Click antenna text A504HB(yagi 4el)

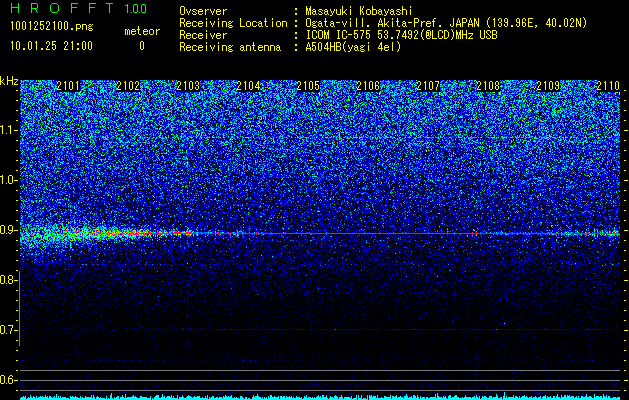tap(353, 47)
